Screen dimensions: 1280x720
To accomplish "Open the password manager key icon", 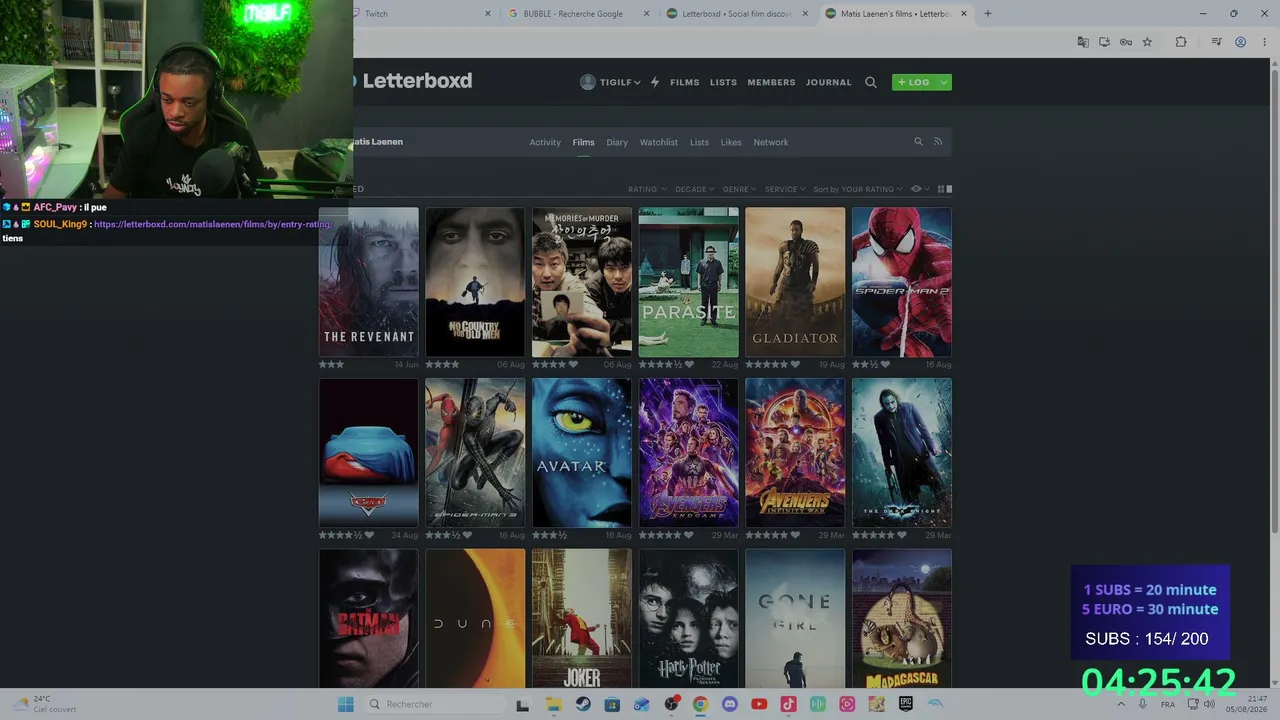I will pyautogui.click(x=1126, y=42).
